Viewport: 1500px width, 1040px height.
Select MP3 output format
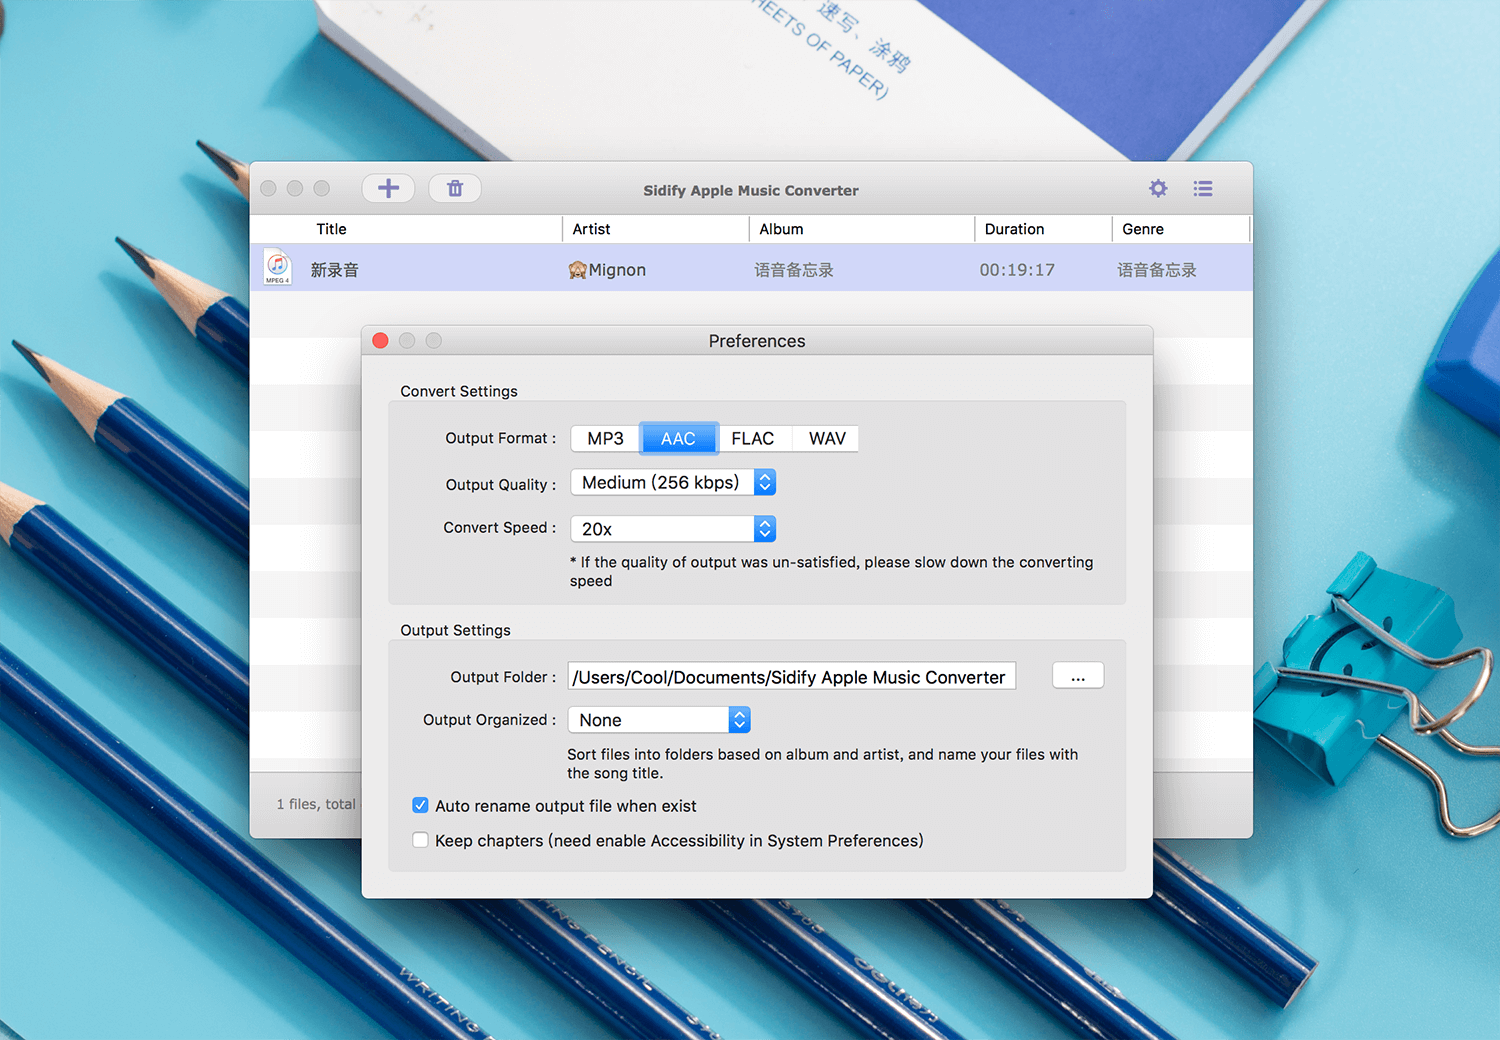tap(605, 438)
